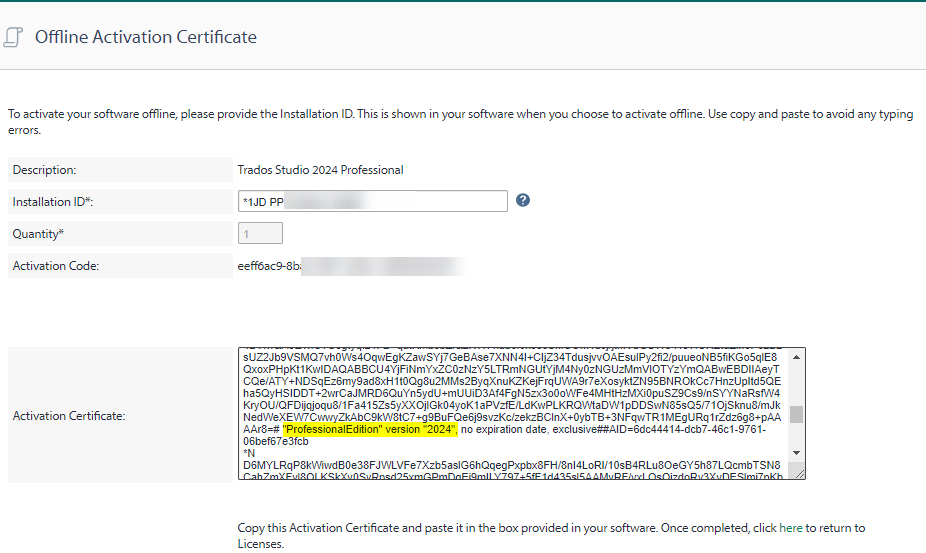Viewport: 926px width, 553px height.
Task: Click the Activation Code value starting eeff6ac9
Action: (x=352, y=266)
